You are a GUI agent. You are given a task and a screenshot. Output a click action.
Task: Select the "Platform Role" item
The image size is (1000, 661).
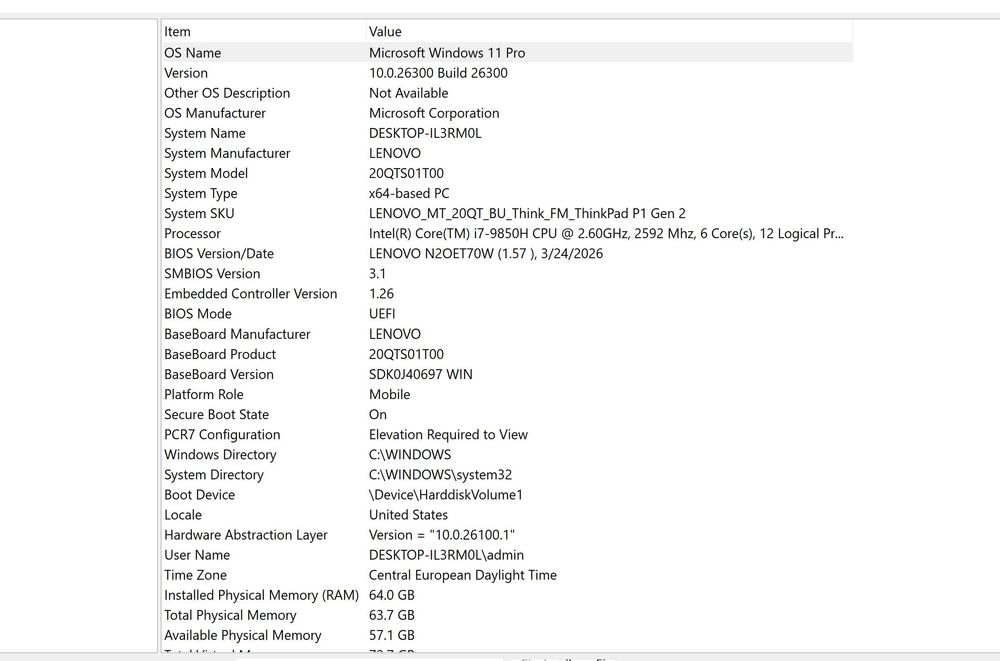pyautogui.click(x=203, y=394)
